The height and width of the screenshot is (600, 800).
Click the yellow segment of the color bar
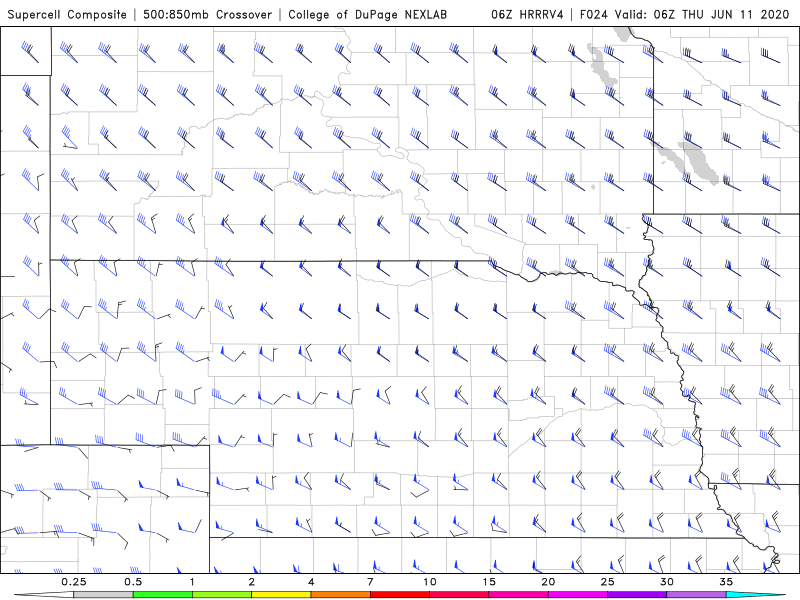[x=281, y=595]
